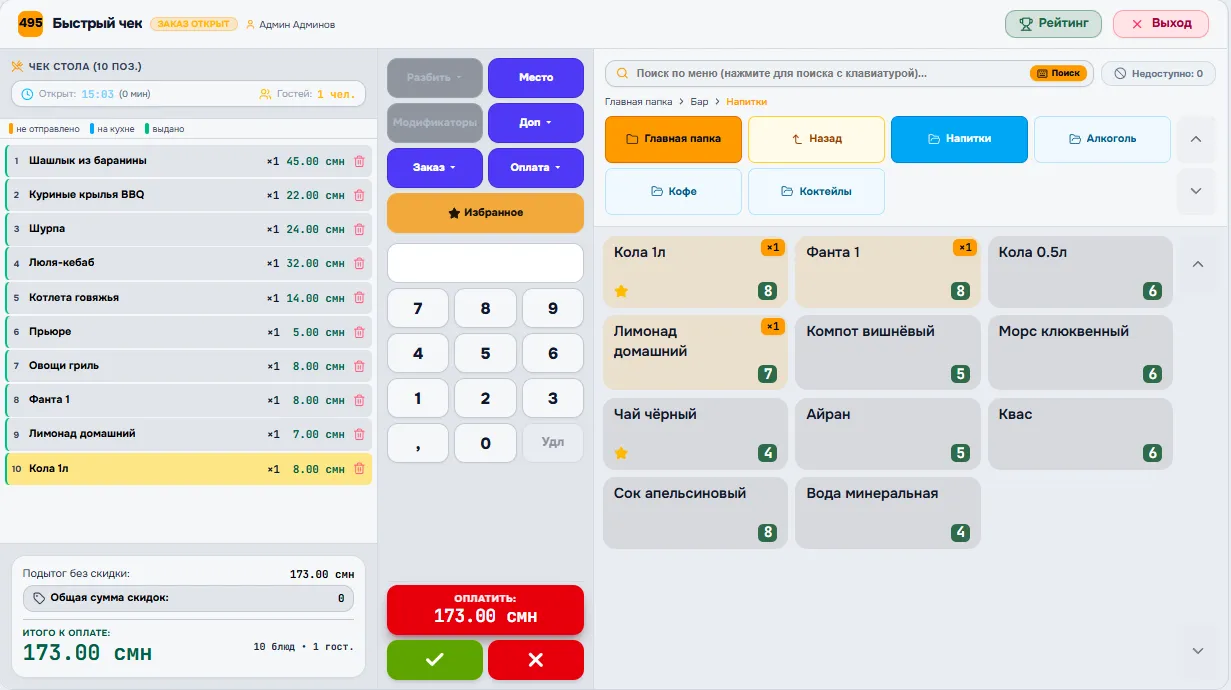Click the orange Поиск keyboard button
Viewport: 1231px width, 690px height.
(x=1058, y=73)
